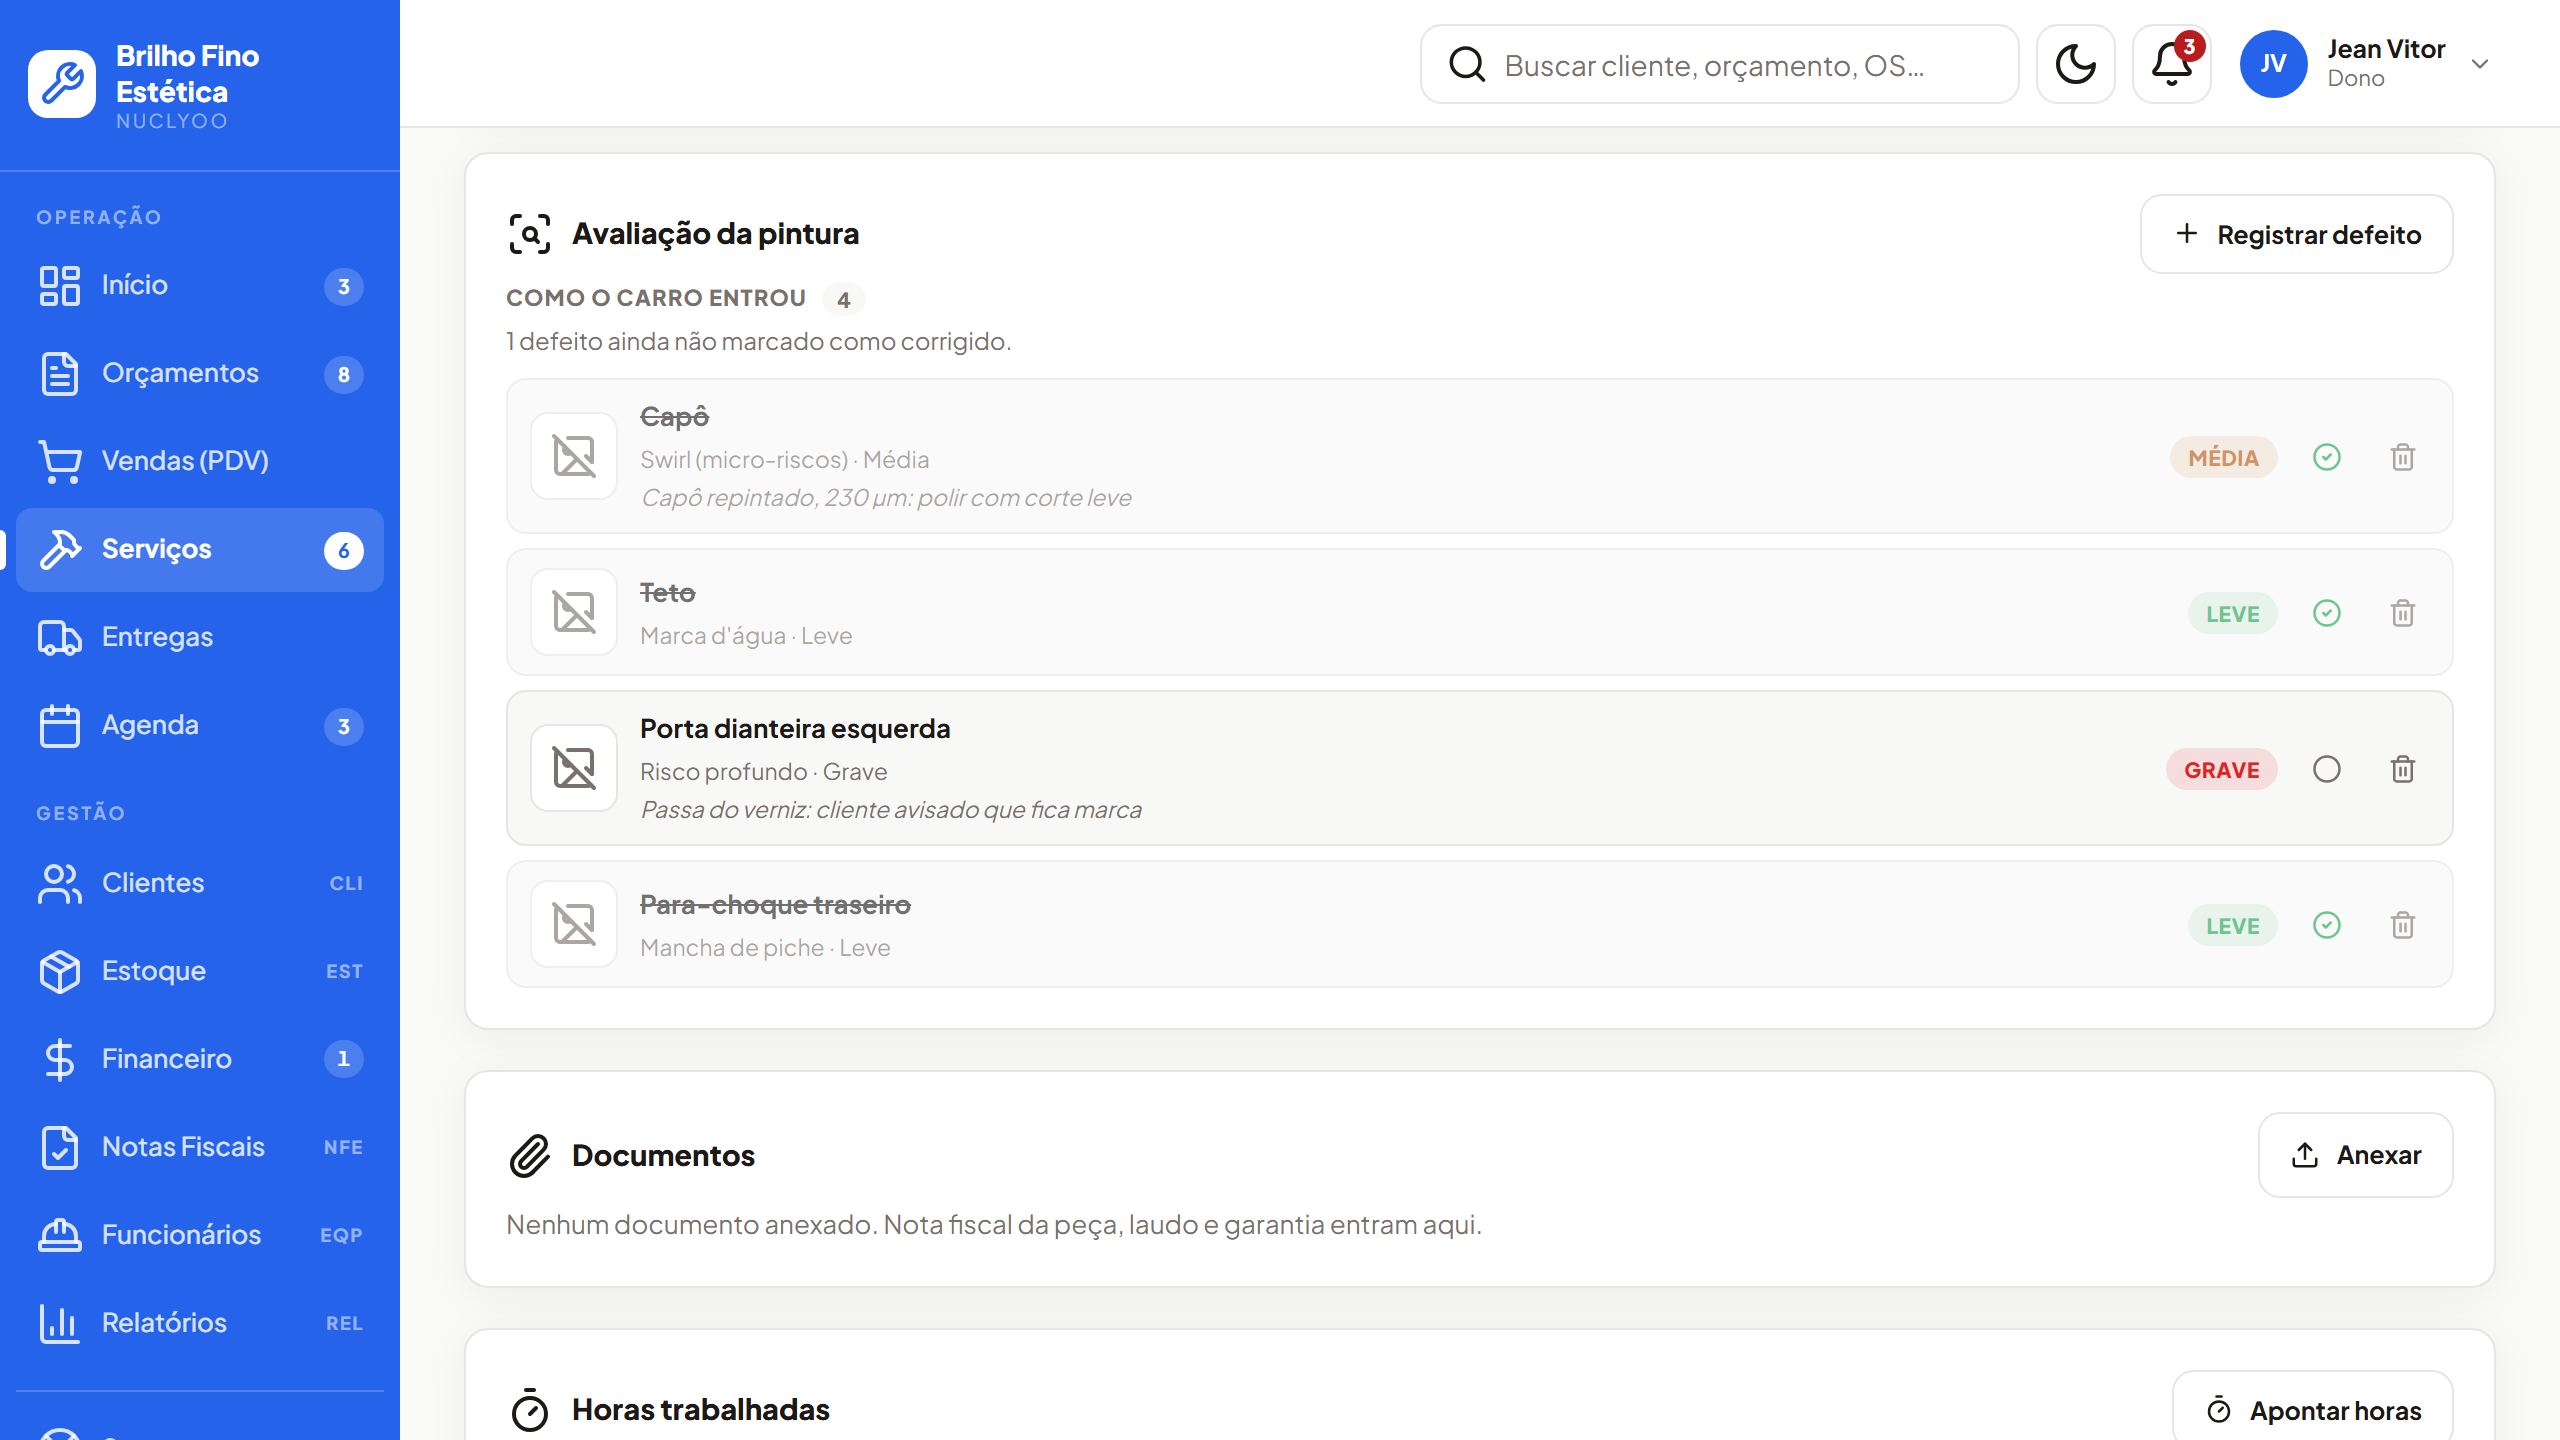This screenshot has height=1440, width=2560.
Task: Unmark Capô defect as corrected
Action: tap(2327, 457)
